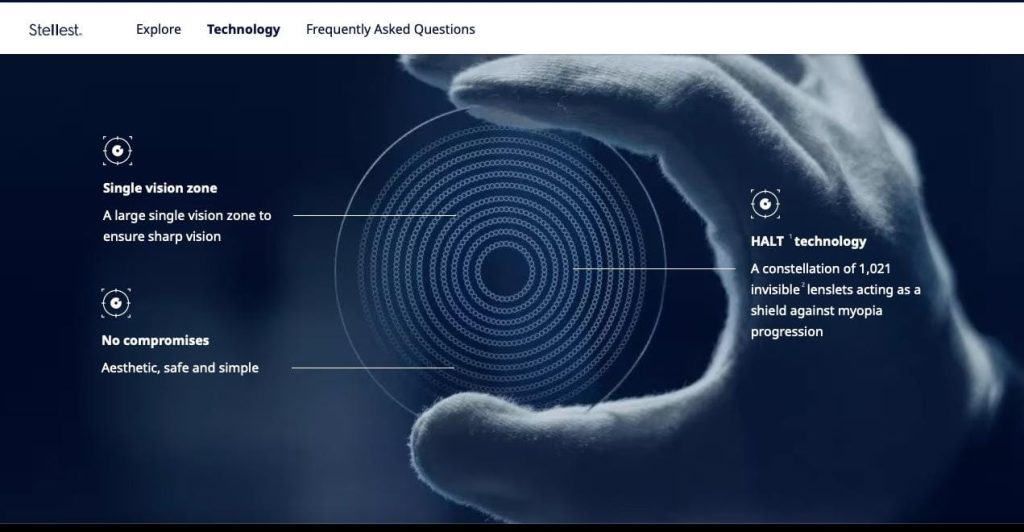This screenshot has width=1024, height=532.
Task: Click the target icon above HALT technology
Action: tap(765, 204)
